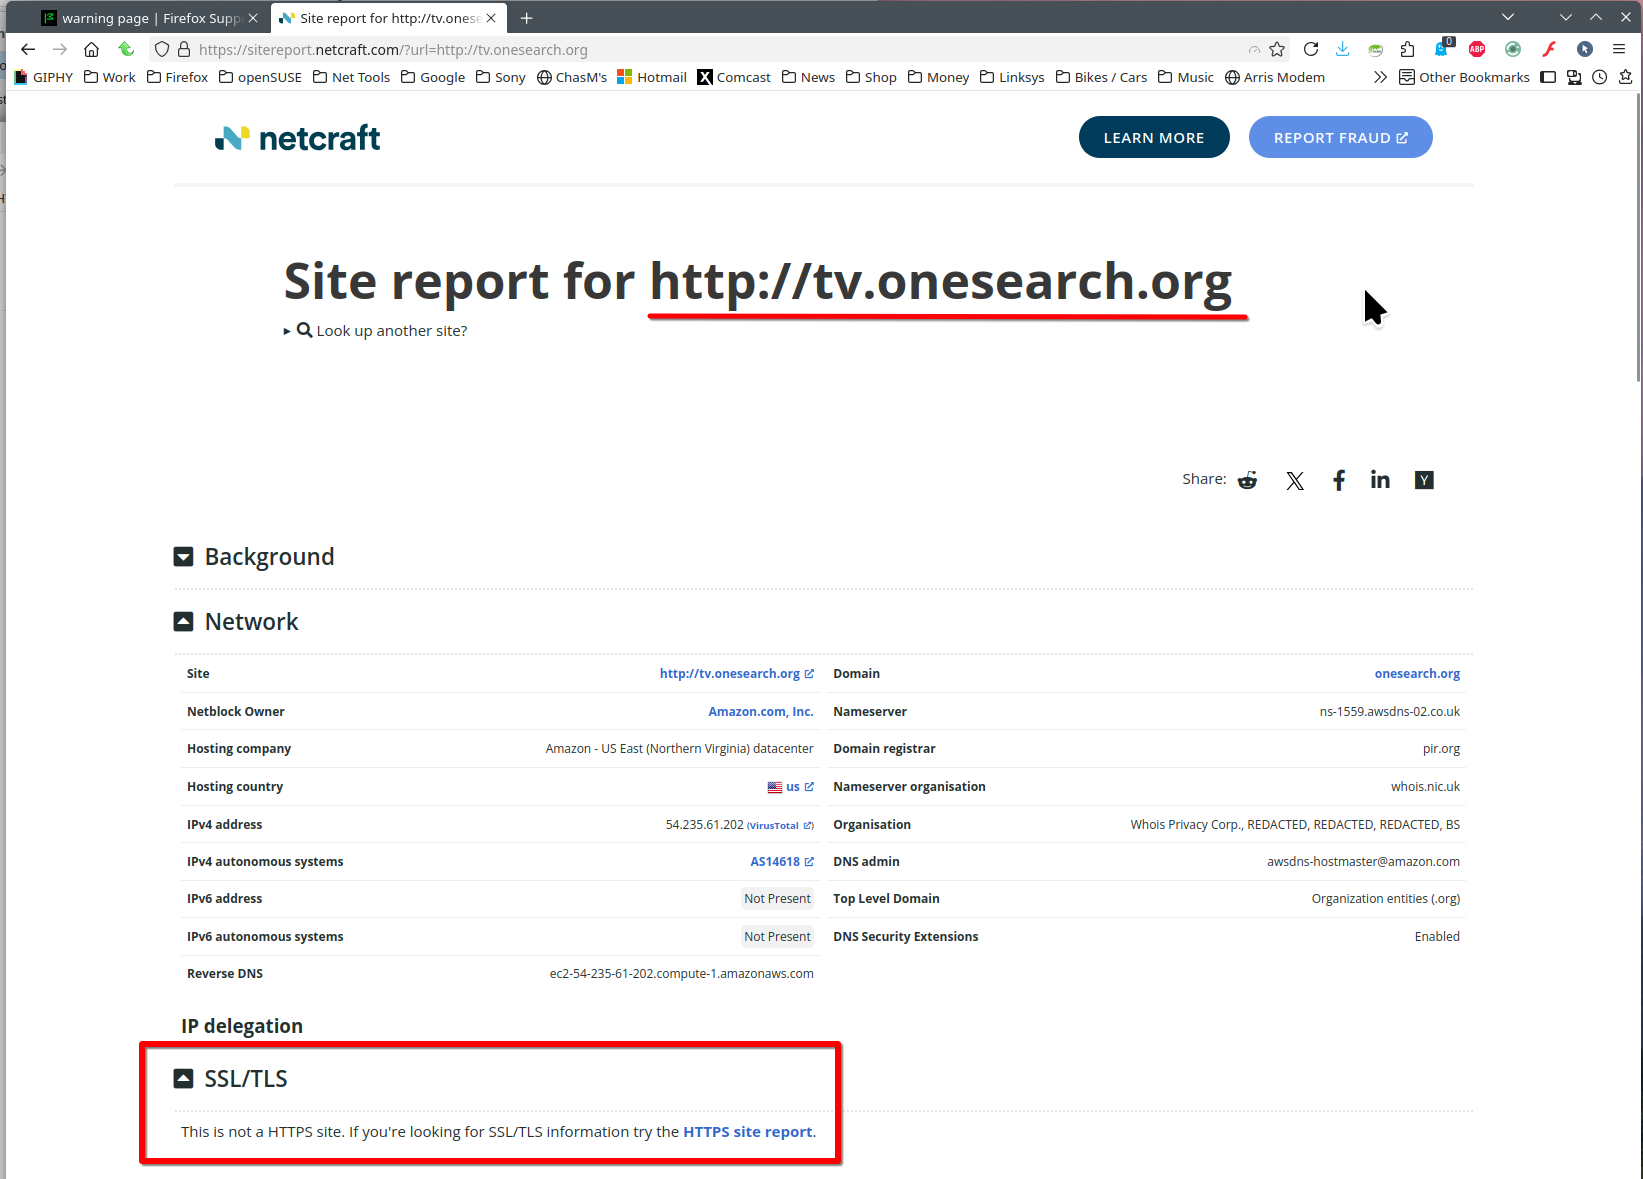Click the round blue cursor extension icon

[x=1585, y=49]
